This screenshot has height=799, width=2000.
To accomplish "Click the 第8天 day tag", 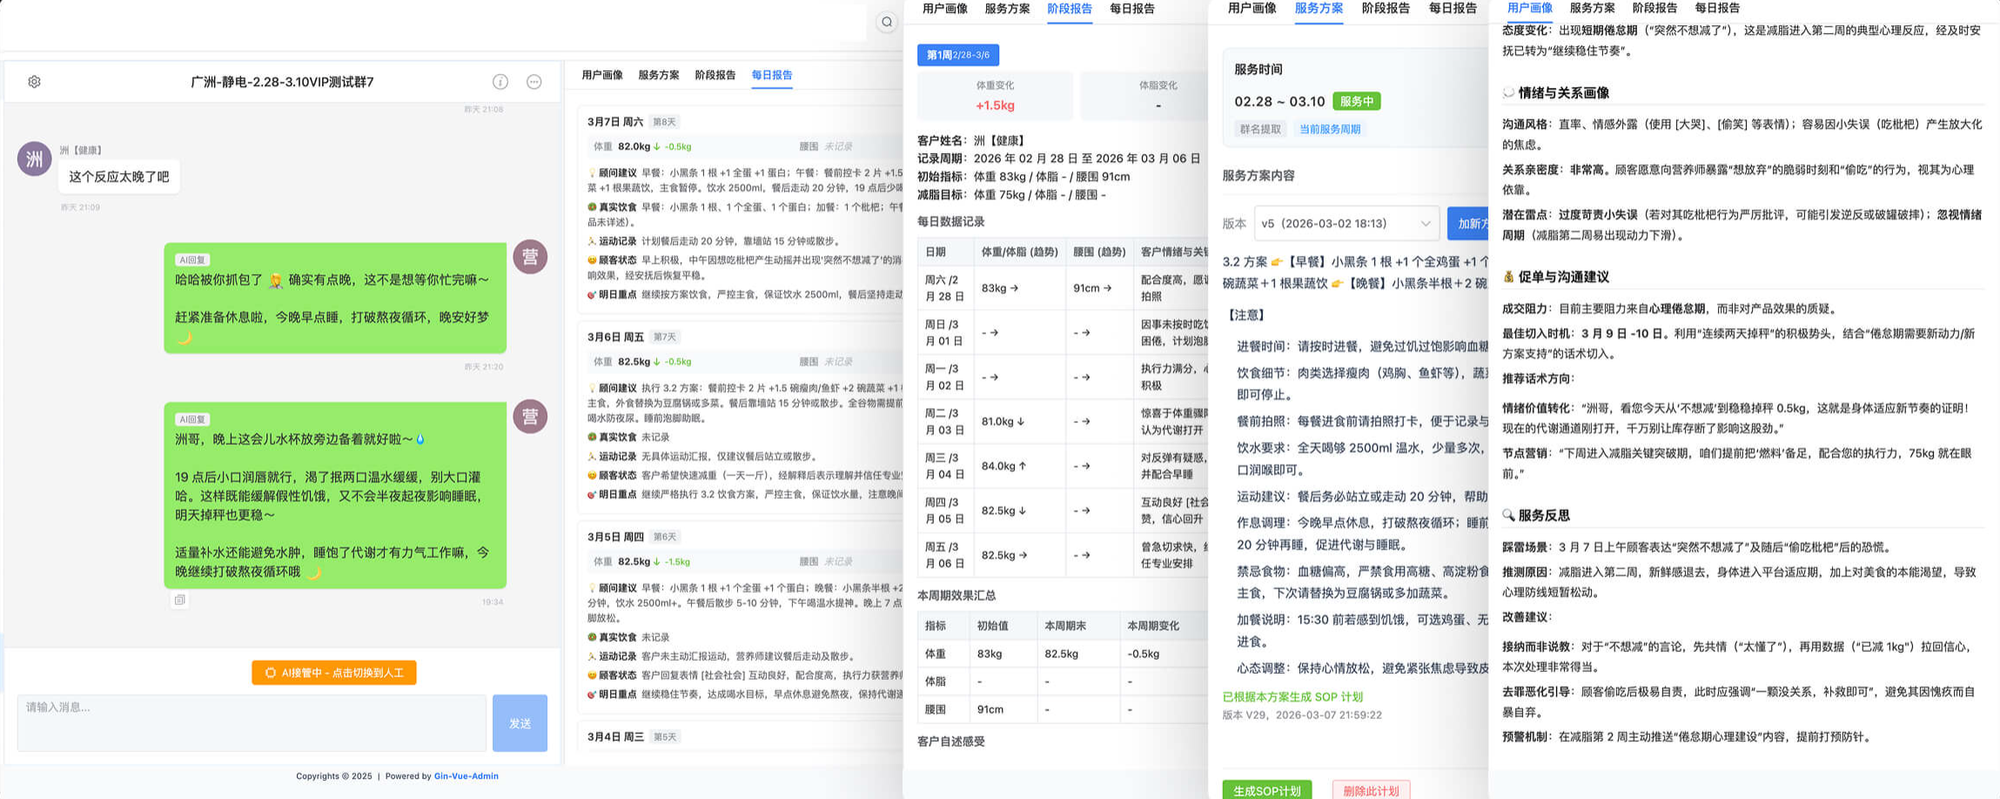I will (x=664, y=122).
